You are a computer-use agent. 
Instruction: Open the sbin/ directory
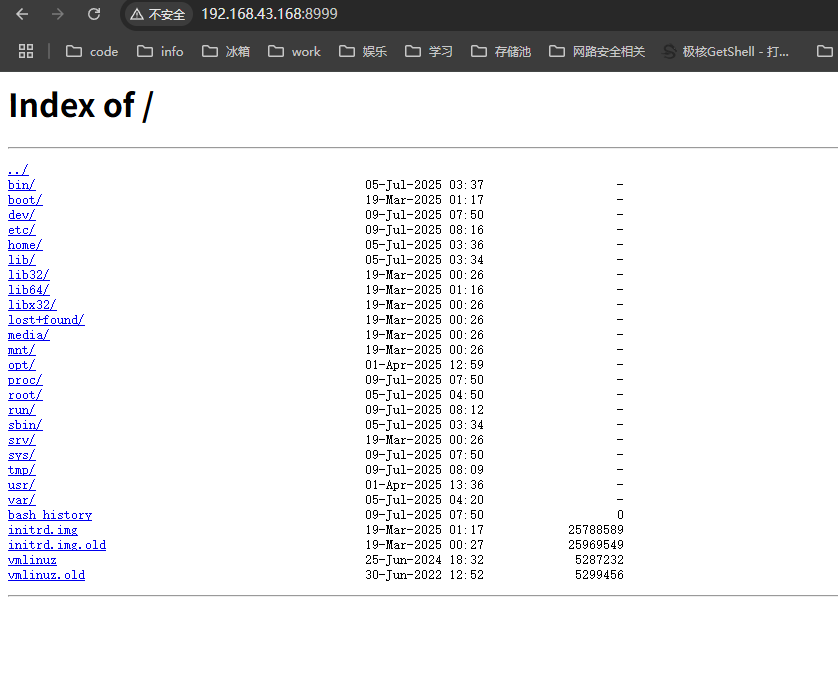25,425
